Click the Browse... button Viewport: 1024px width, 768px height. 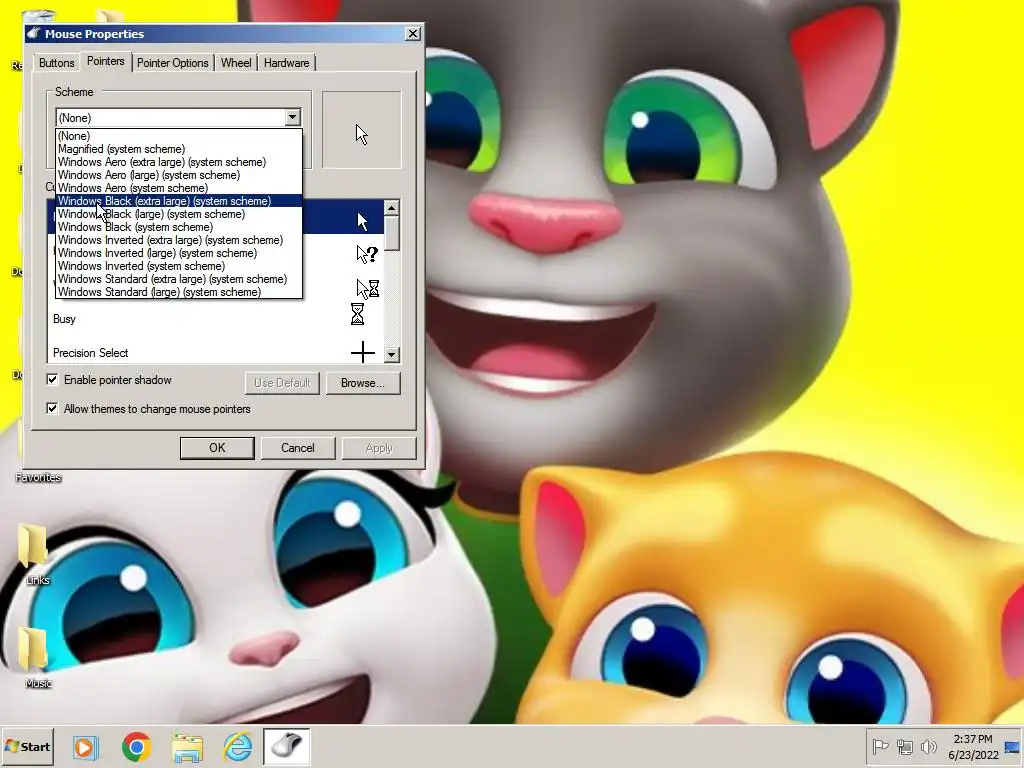pyautogui.click(x=362, y=383)
